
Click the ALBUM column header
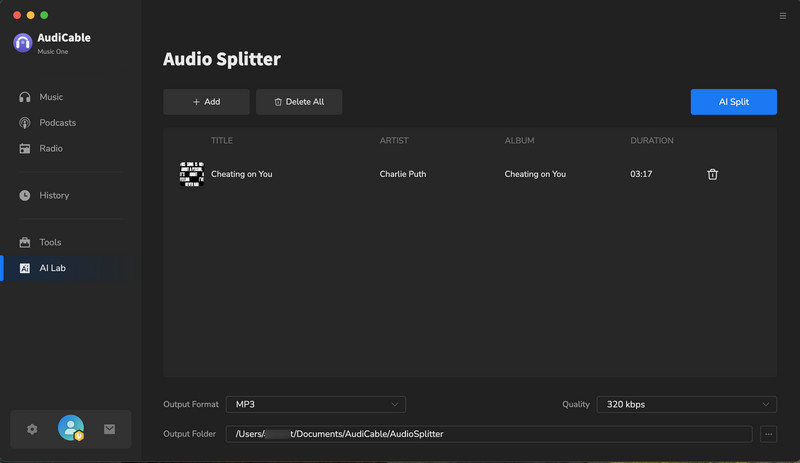pyautogui.click(x=519, y=140)
